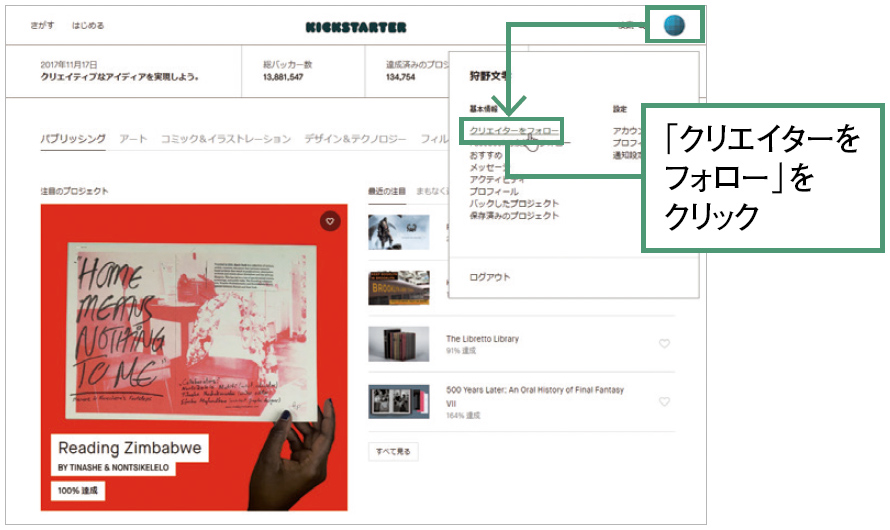Open おすすめ in the account menu

[x=486, y=155]
